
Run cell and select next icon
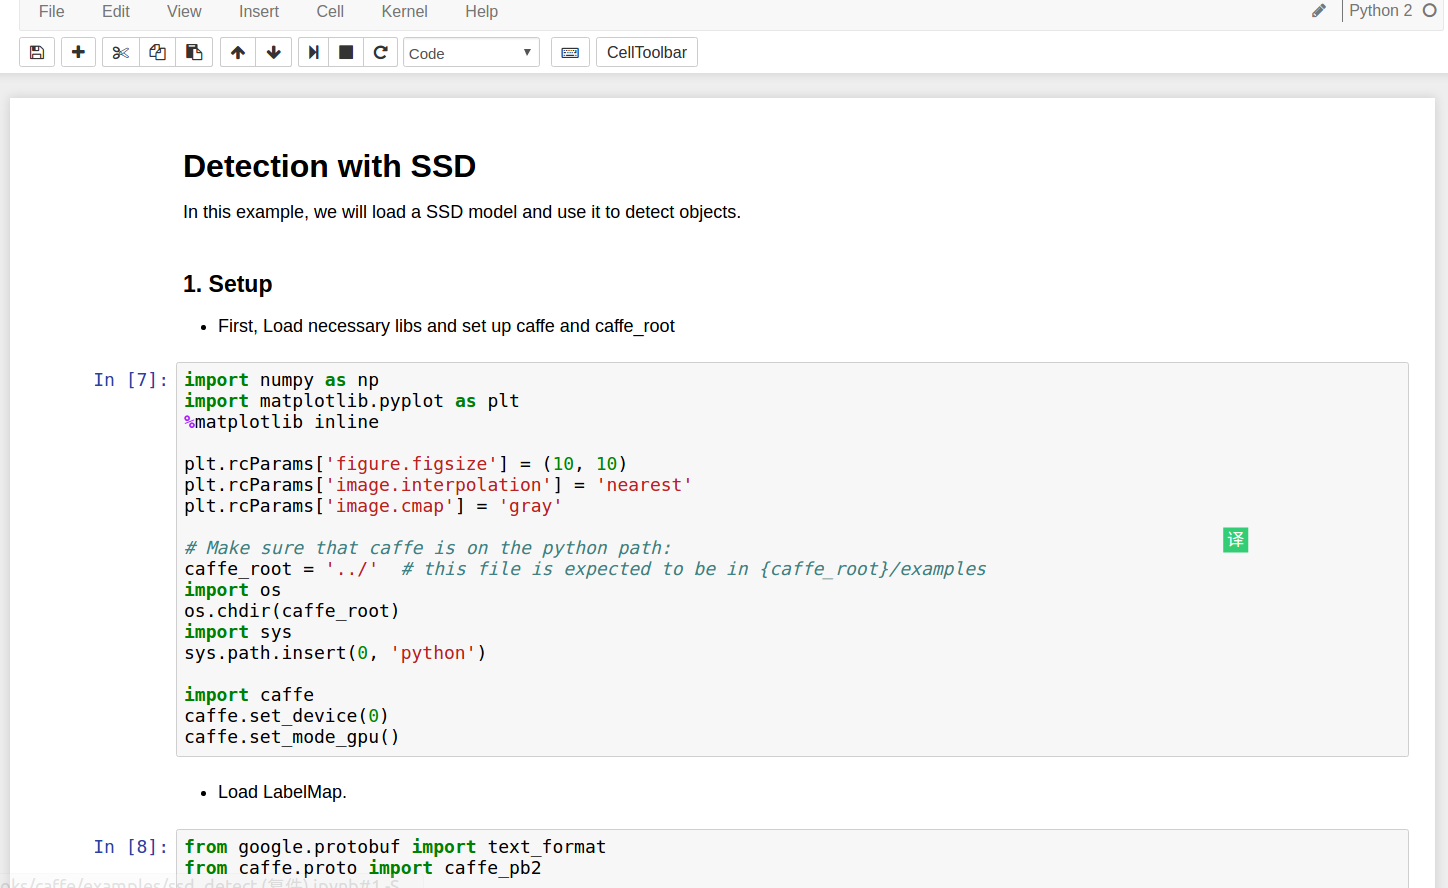314,52
